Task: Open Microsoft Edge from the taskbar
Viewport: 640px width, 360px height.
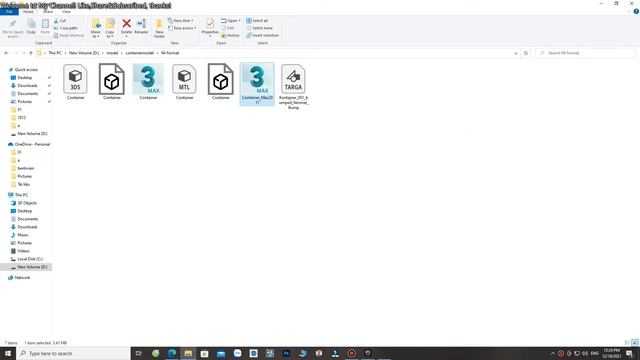Action: click(x=172, y=353)
